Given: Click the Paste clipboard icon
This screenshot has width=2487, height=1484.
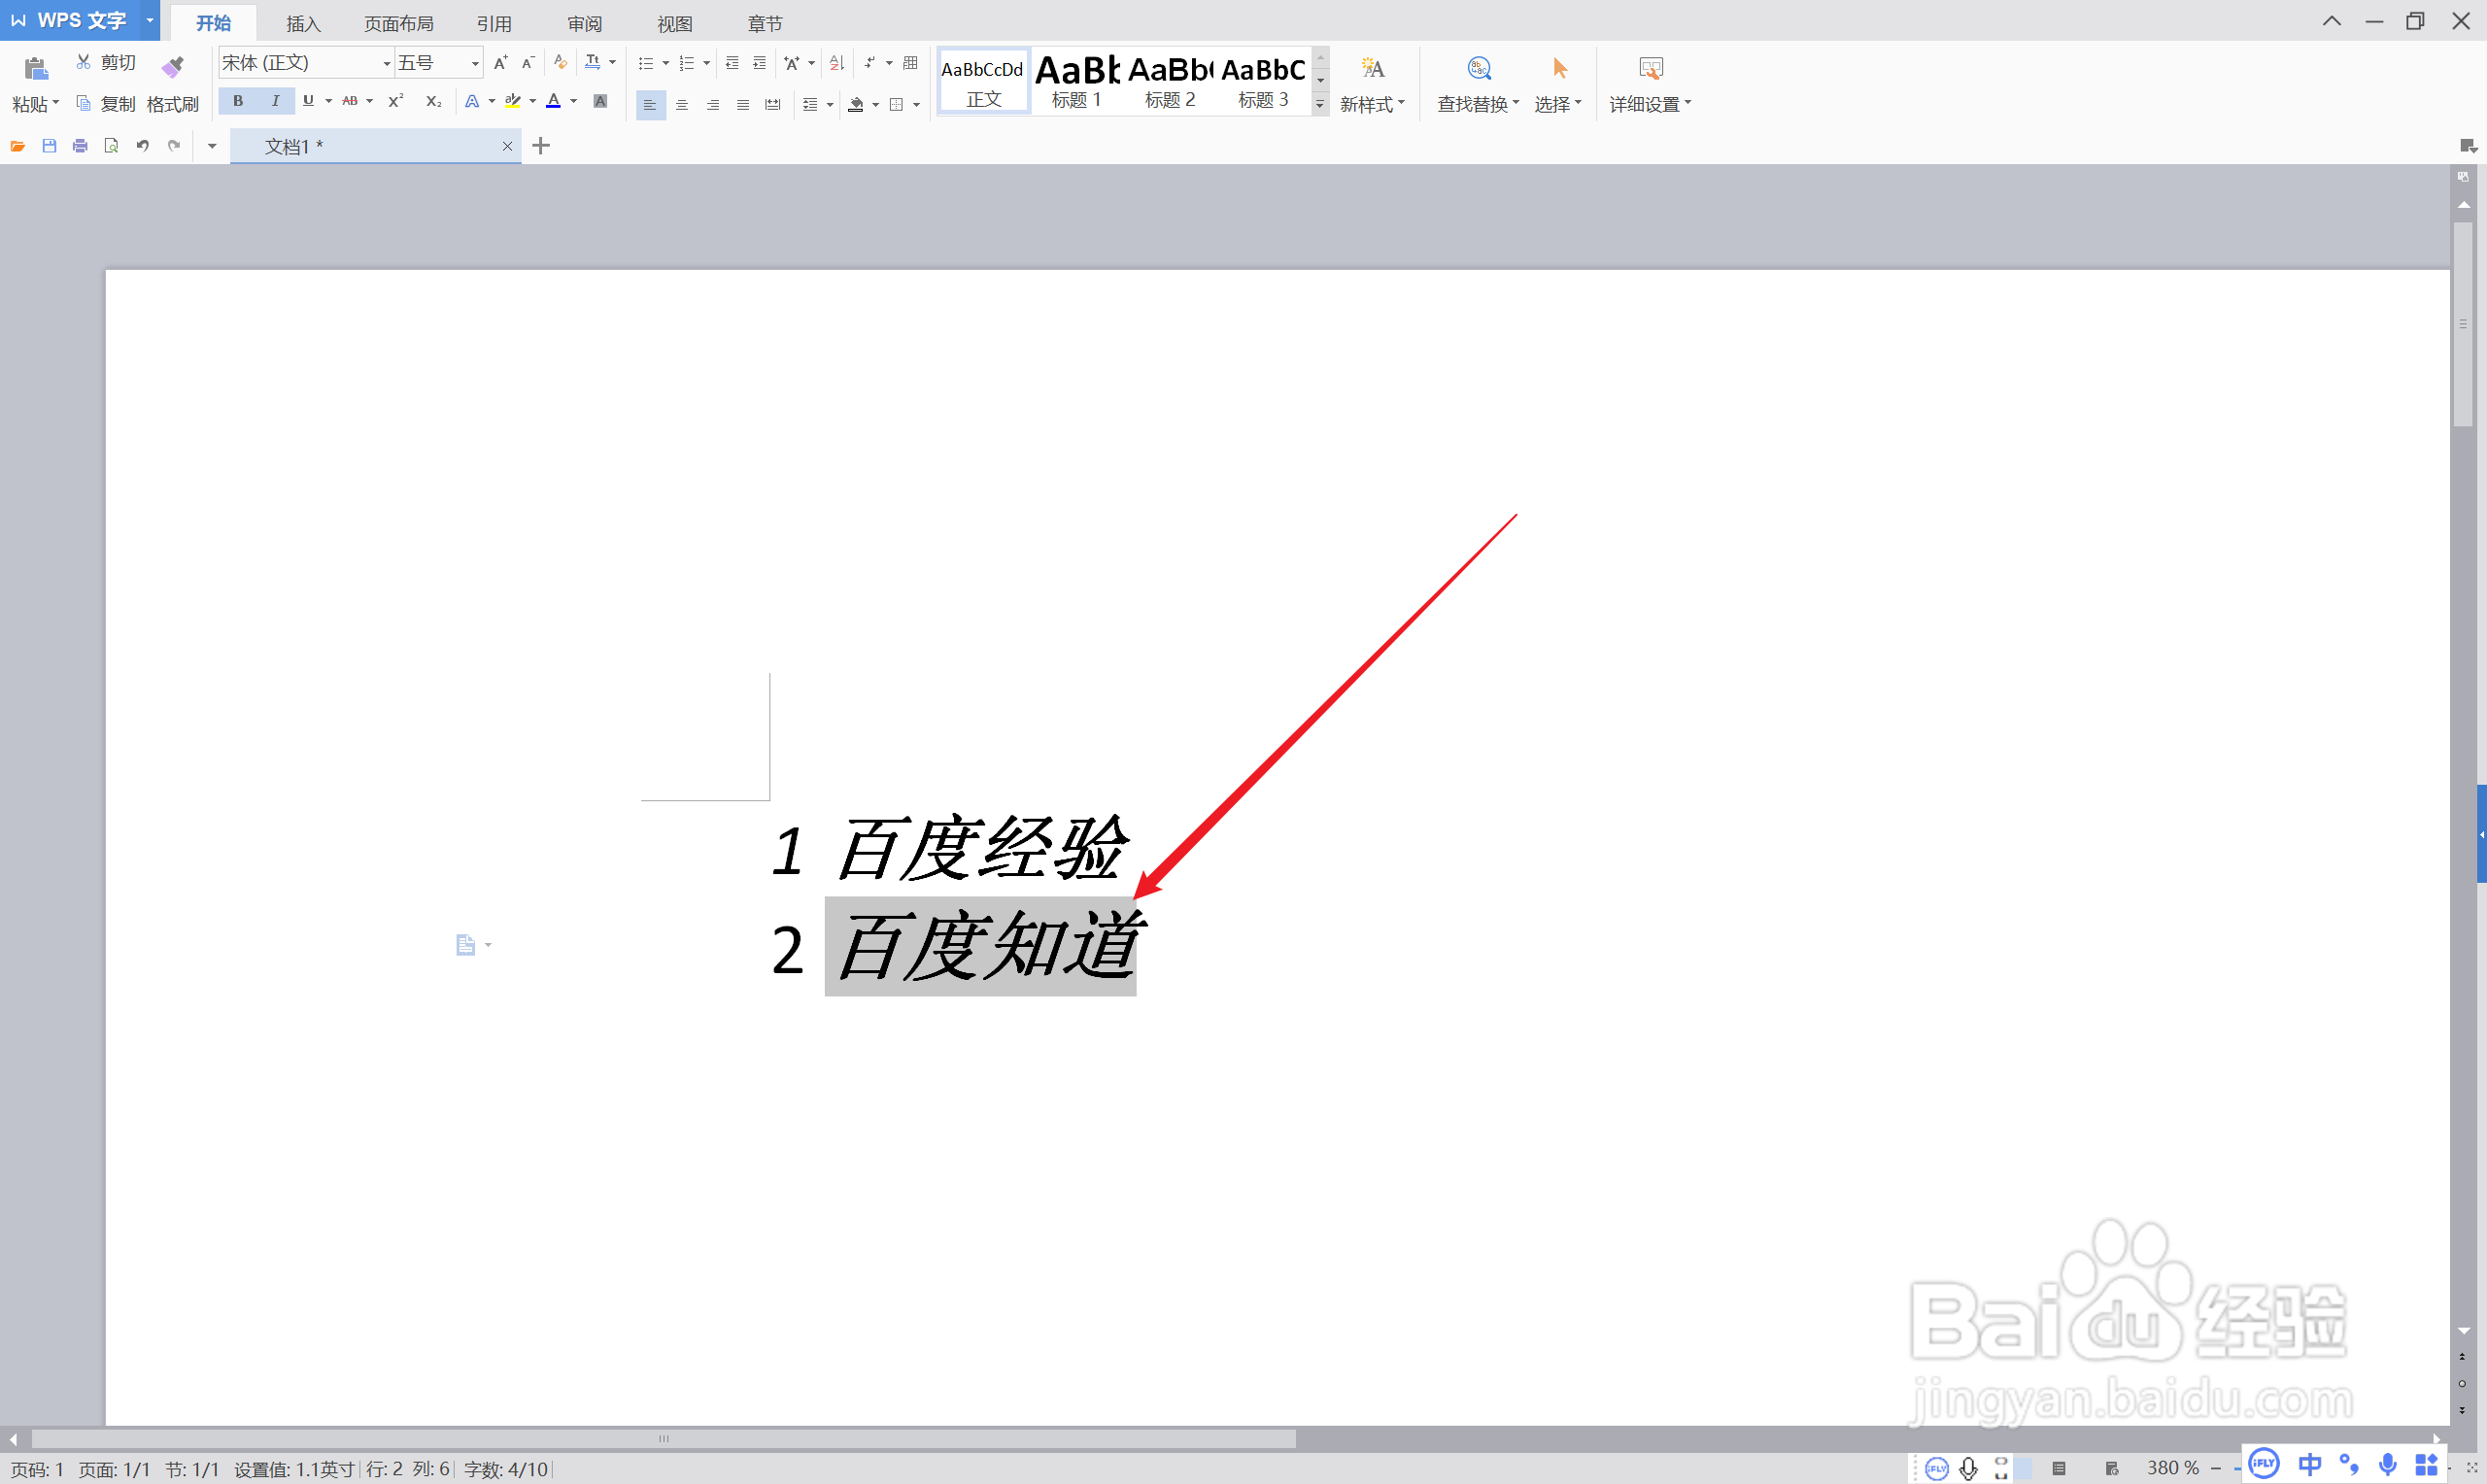Looking at the screenshot, I should [36, 68].
